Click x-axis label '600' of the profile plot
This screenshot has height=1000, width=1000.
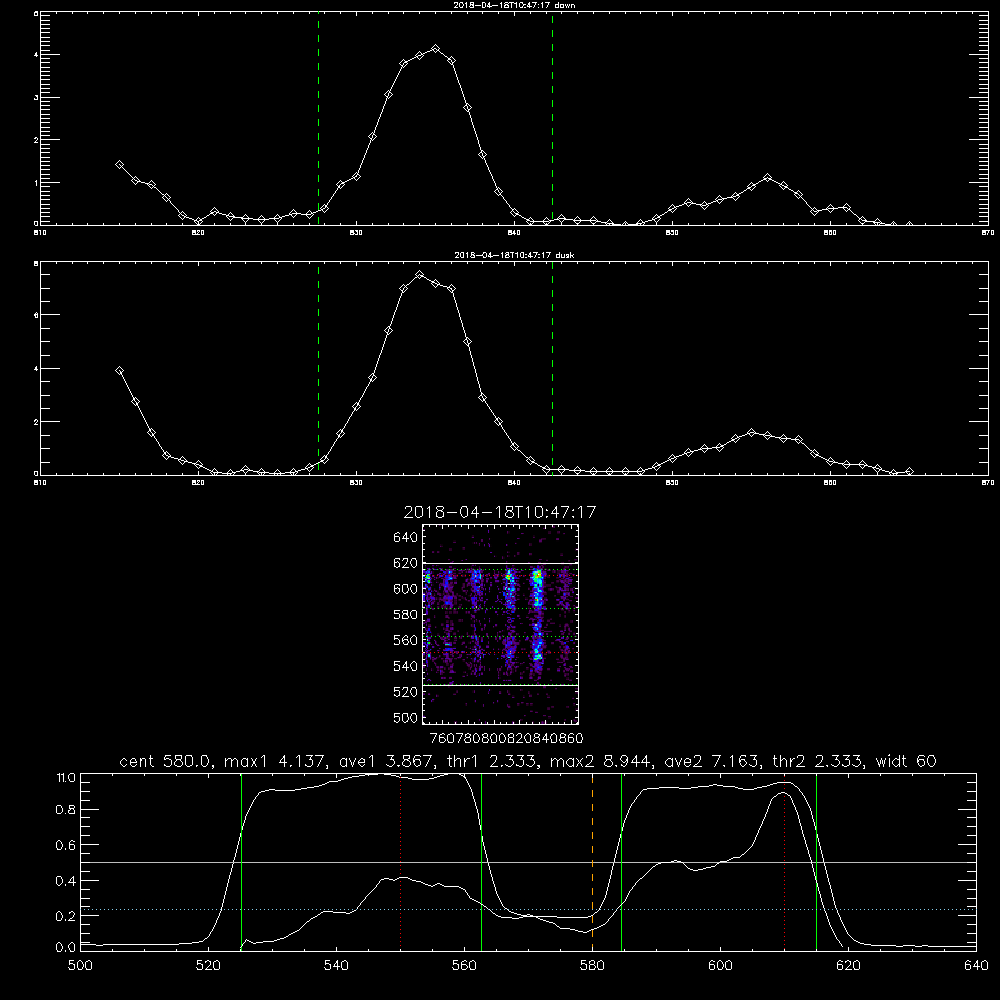[720, 966]
